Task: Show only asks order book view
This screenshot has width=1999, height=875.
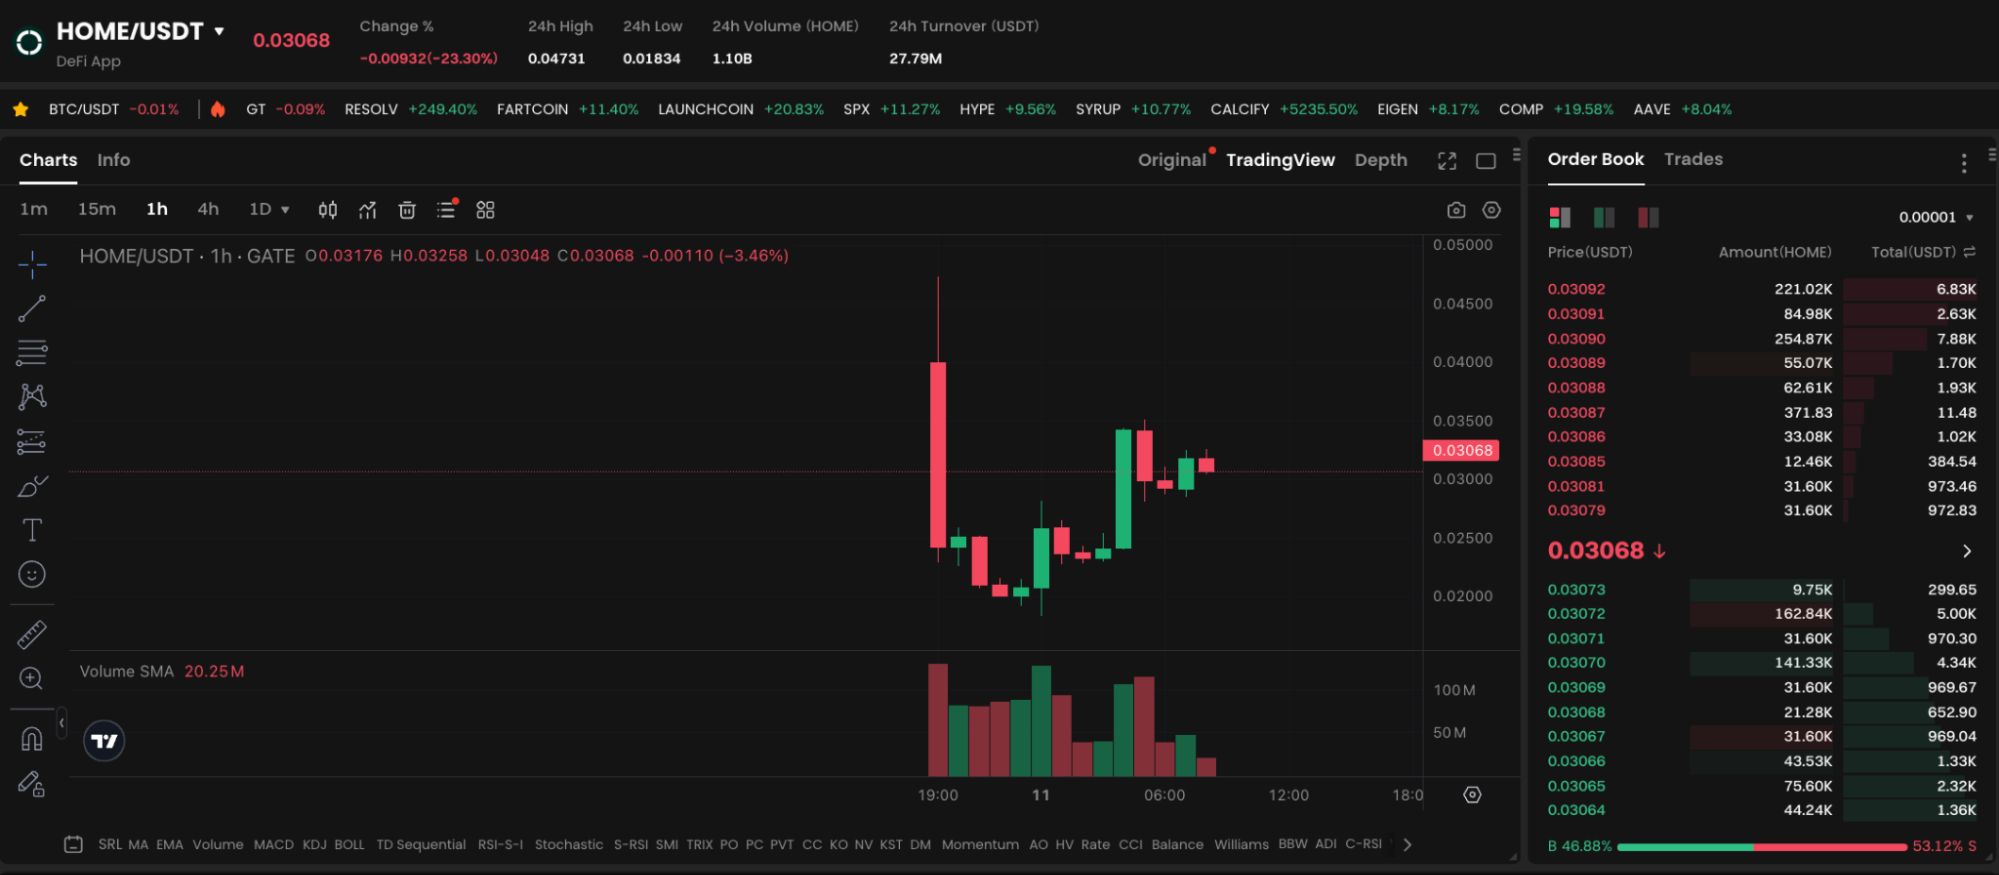Action: click(1648, 217)
